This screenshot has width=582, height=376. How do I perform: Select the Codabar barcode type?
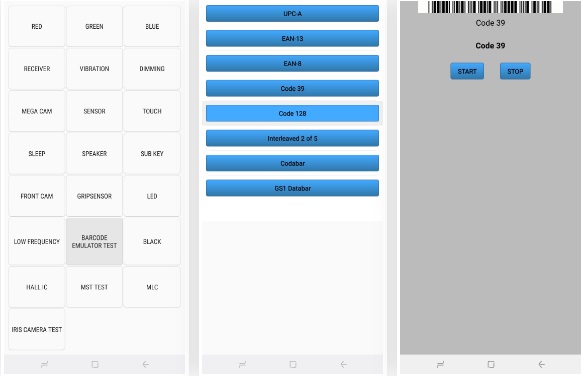292,163
